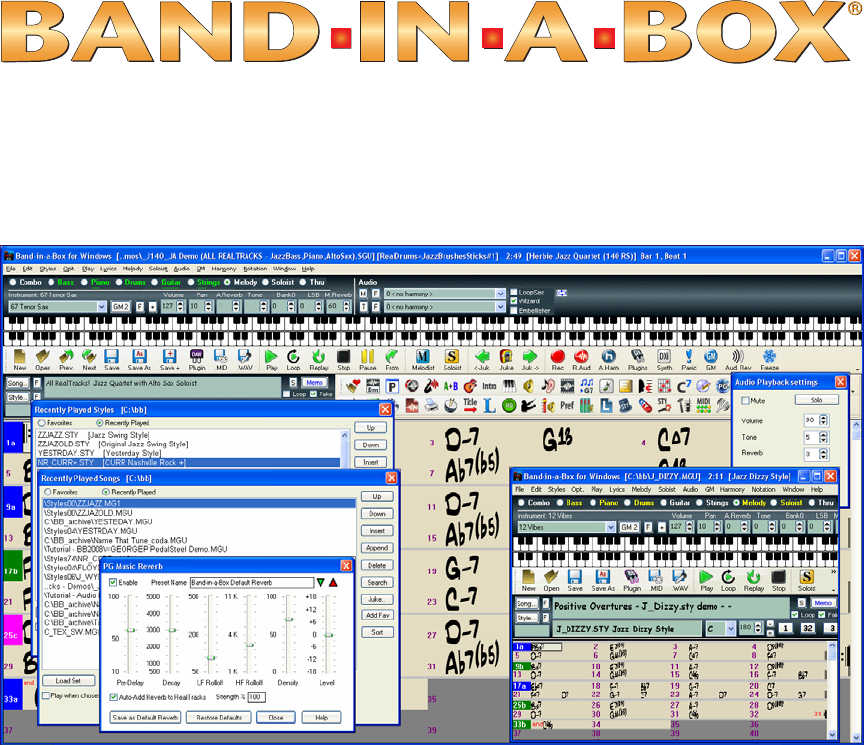Open 12 Vibes instrument dropdown in J_DIZZY window
This screenshot has height=745, width=864.
611,527
